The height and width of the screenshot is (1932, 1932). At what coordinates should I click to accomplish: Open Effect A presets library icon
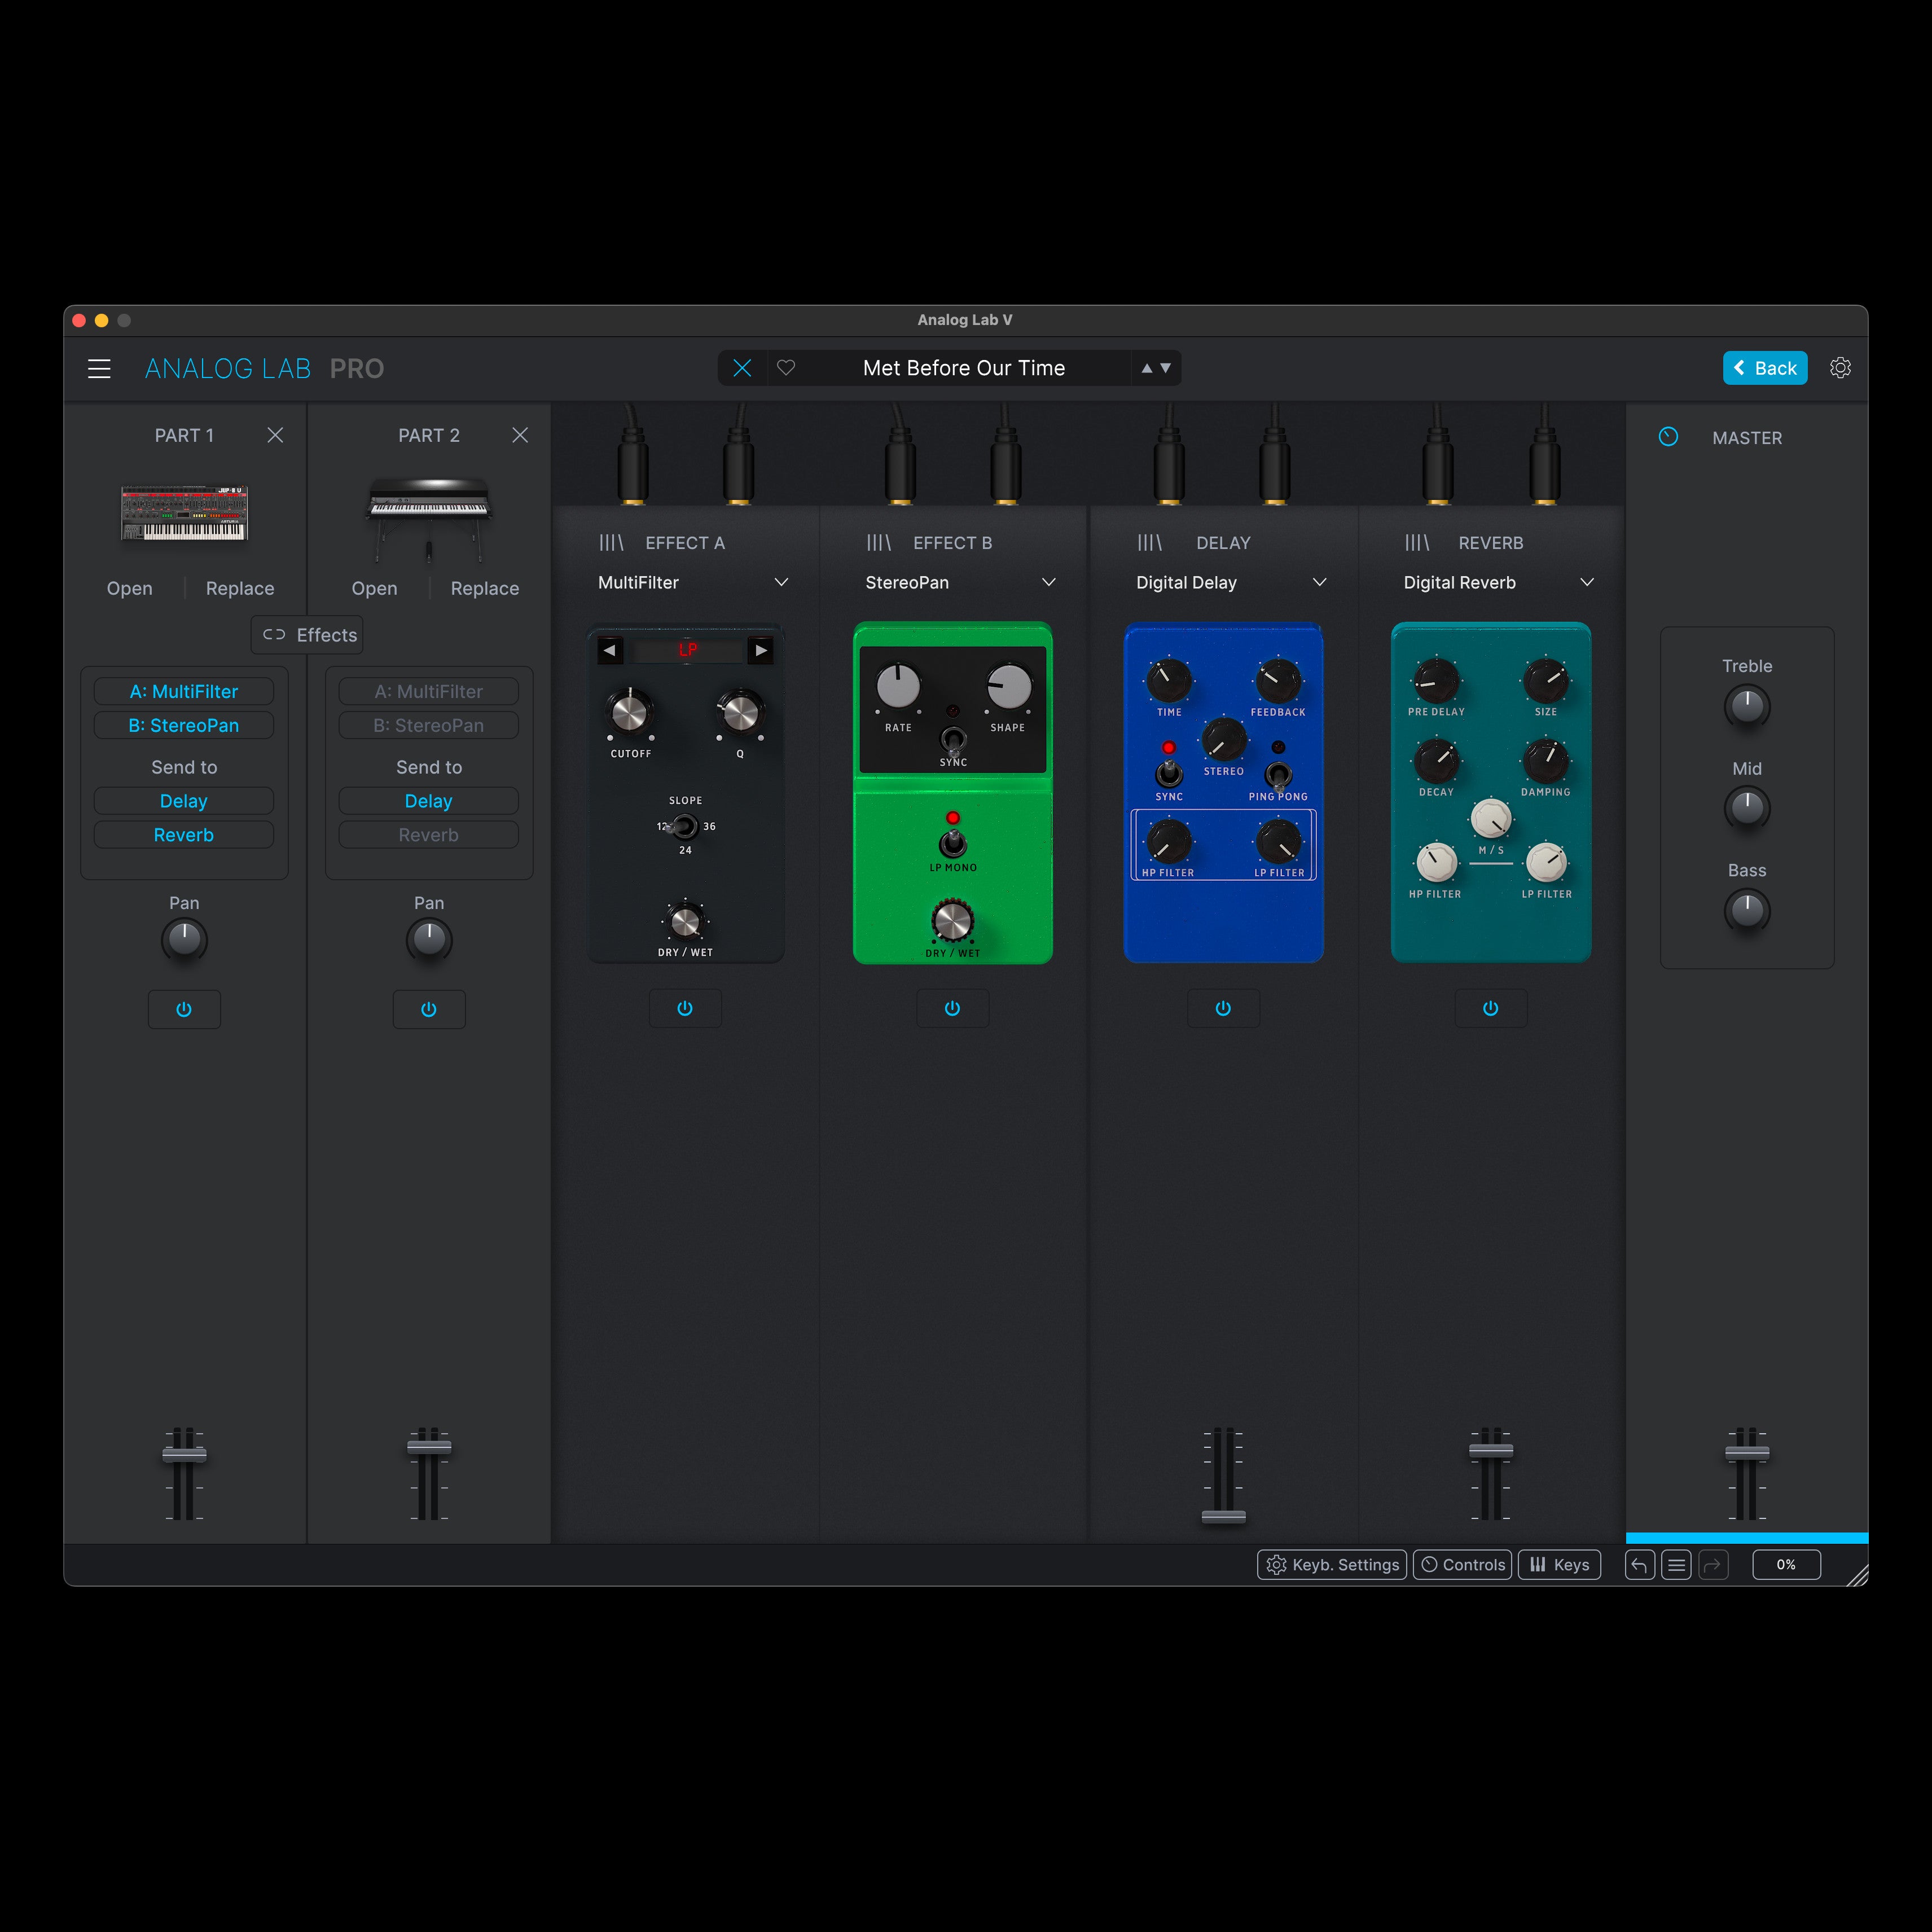tap(611, 543)
